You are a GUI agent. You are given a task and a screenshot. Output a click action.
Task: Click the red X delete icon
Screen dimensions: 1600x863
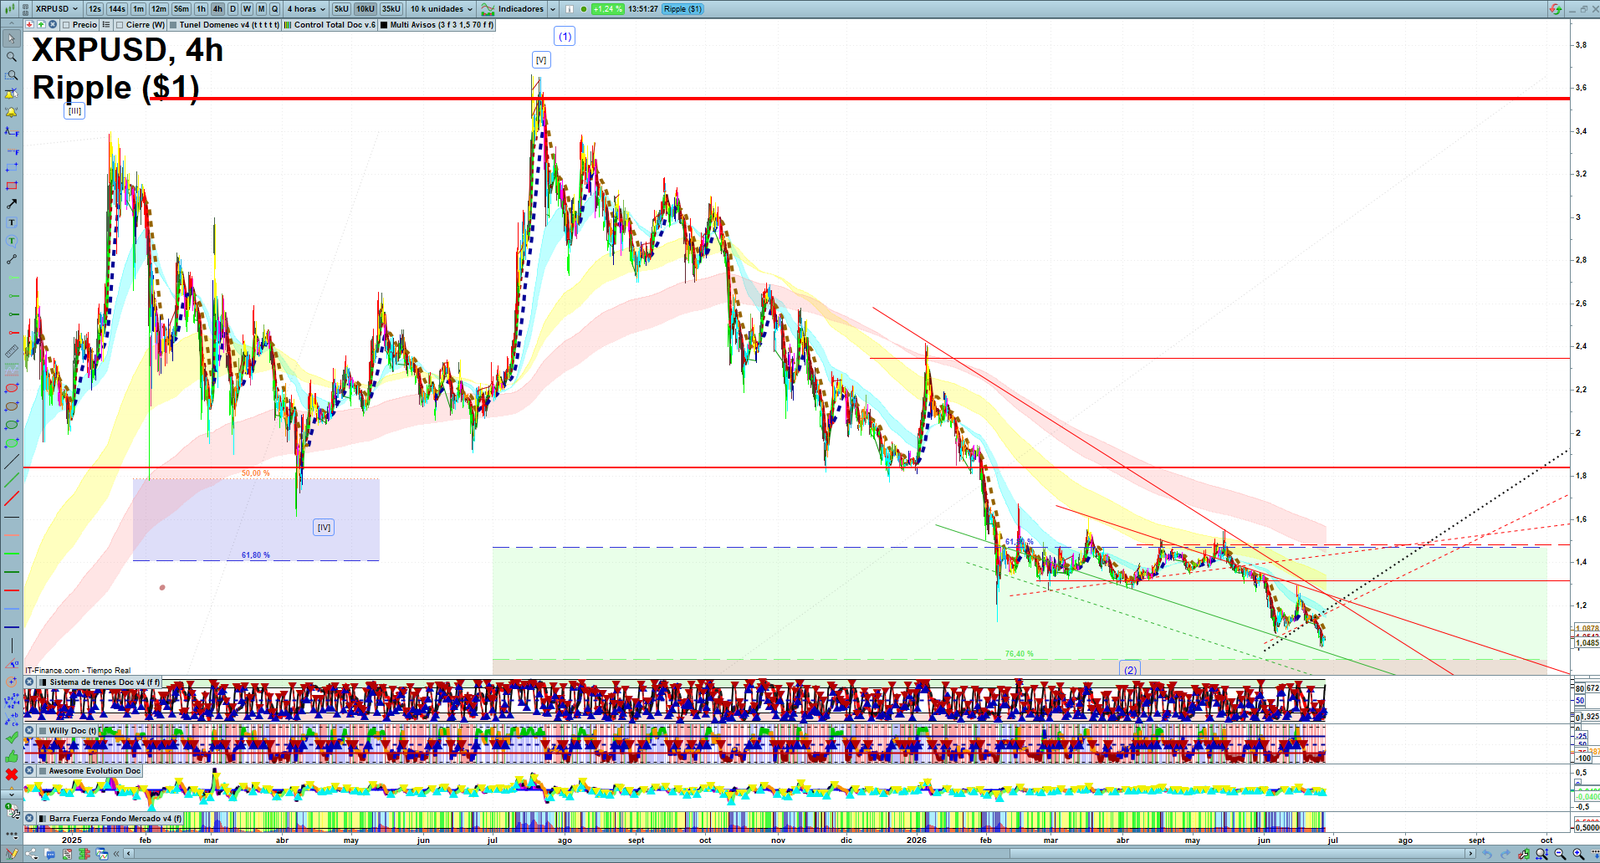[12, 775]
